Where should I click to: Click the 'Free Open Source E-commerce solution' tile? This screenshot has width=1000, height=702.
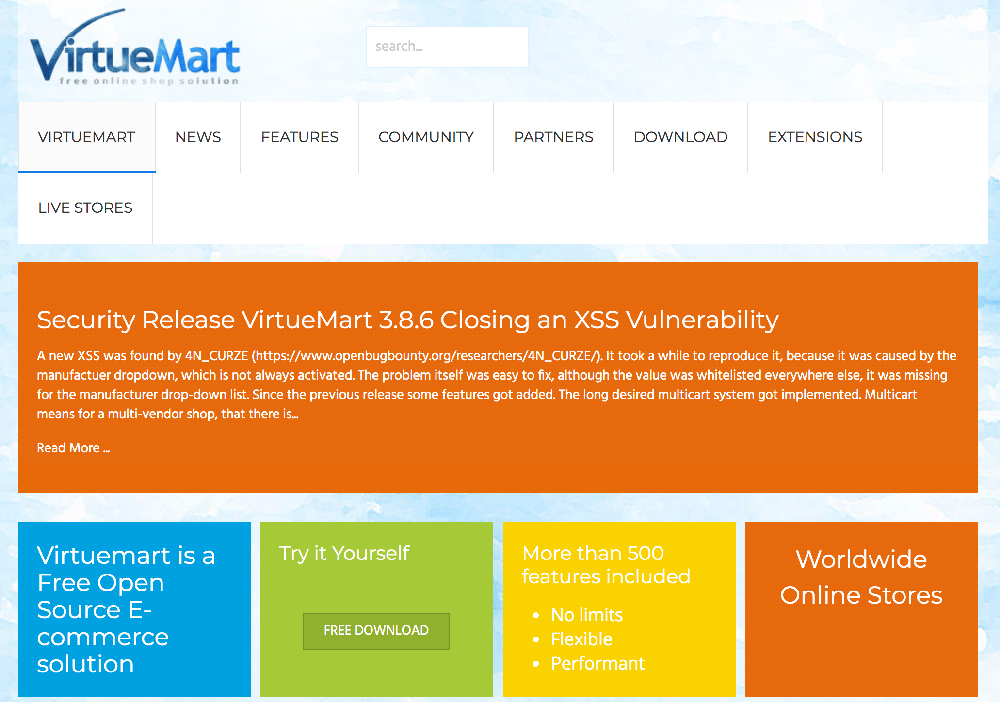click(x=135, y=609)
